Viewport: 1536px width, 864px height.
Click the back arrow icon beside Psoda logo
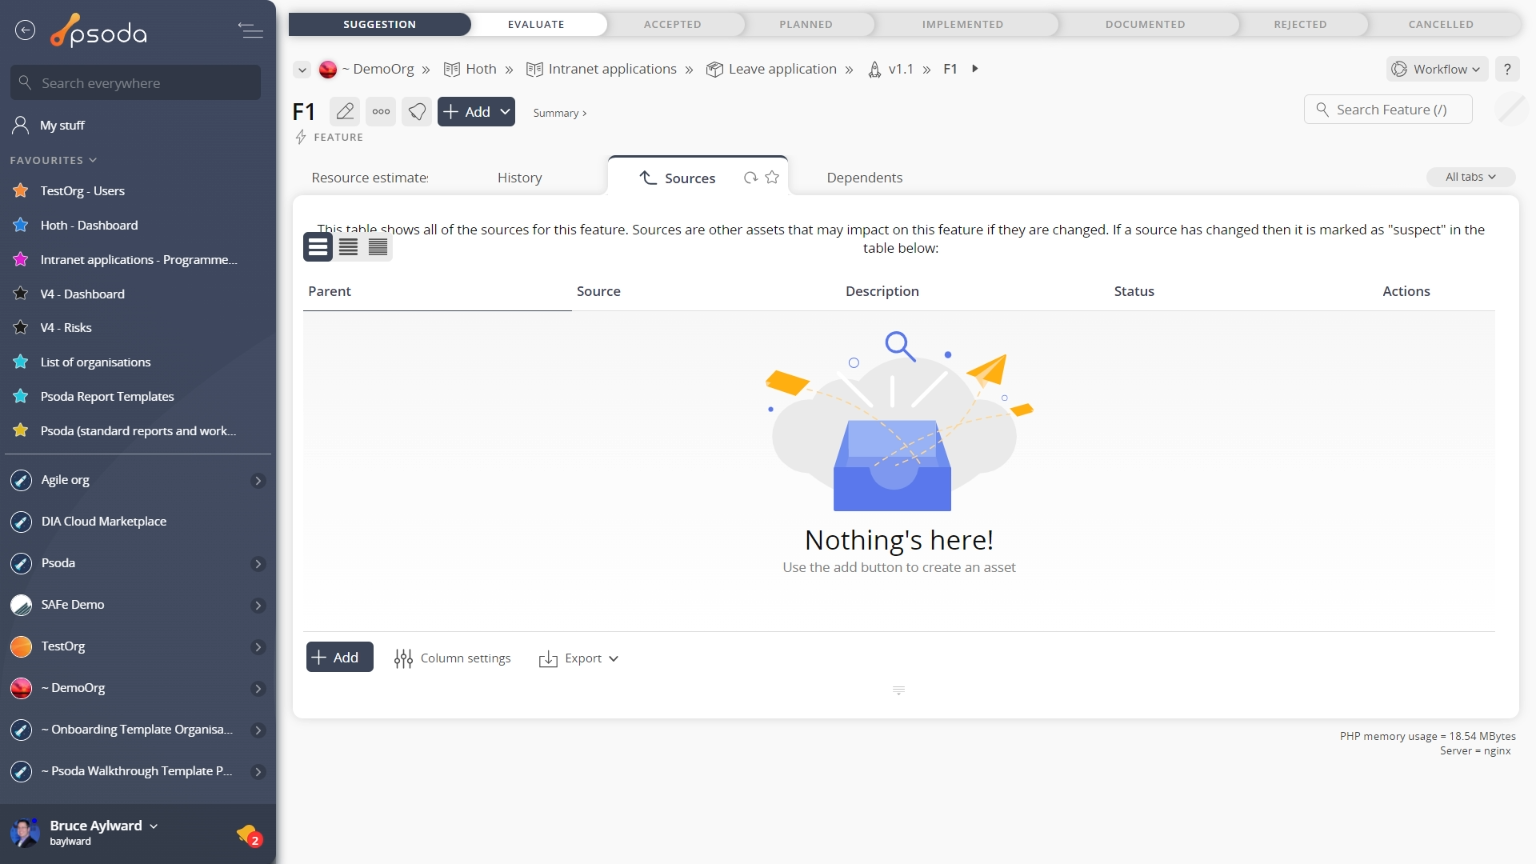[25, 31]
